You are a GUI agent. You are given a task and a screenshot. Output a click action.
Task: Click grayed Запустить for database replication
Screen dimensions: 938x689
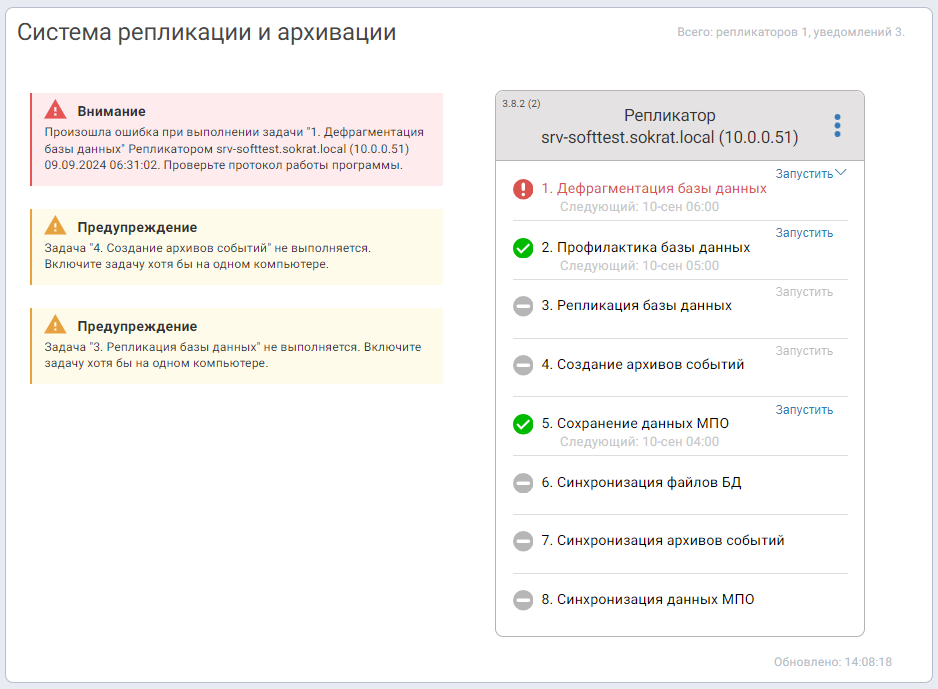pos(804,292)
